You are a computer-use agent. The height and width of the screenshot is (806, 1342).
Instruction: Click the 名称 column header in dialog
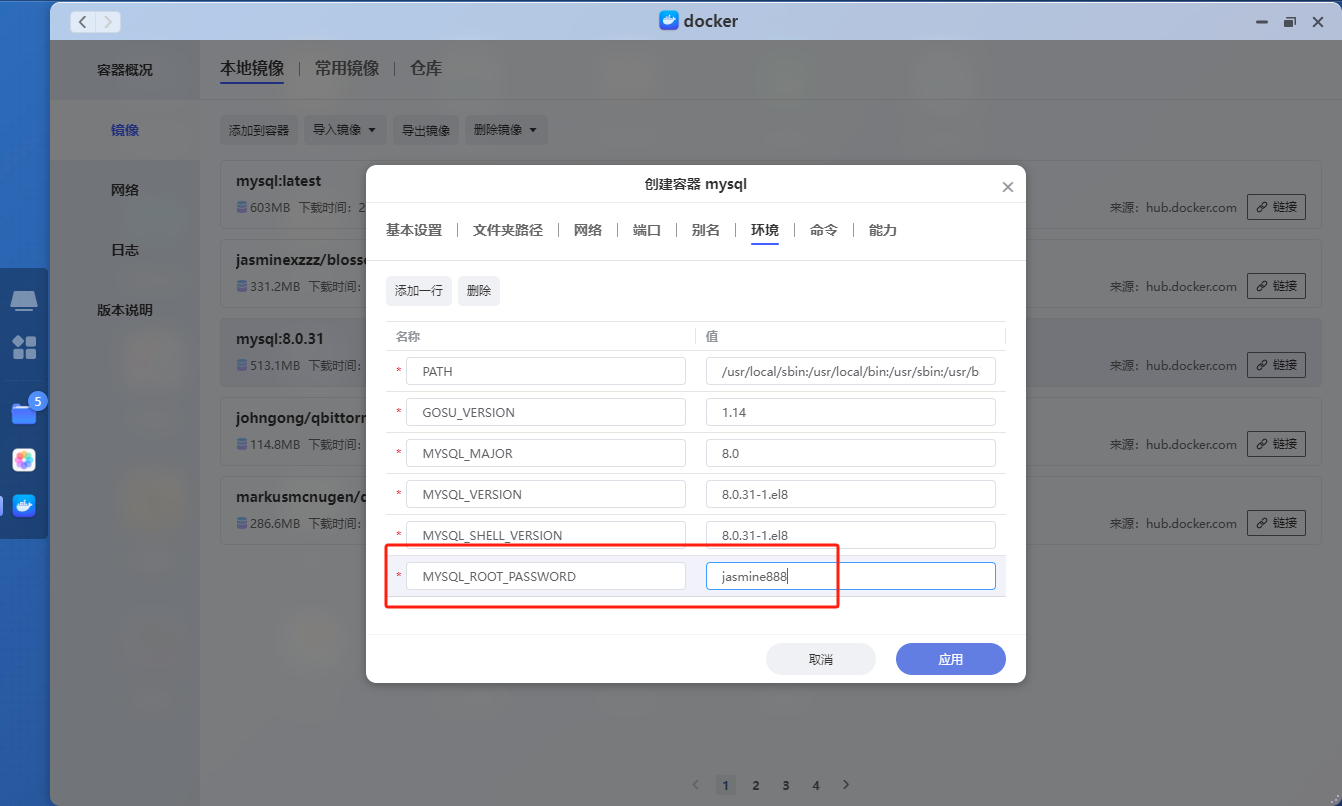(x=408, y=336)
